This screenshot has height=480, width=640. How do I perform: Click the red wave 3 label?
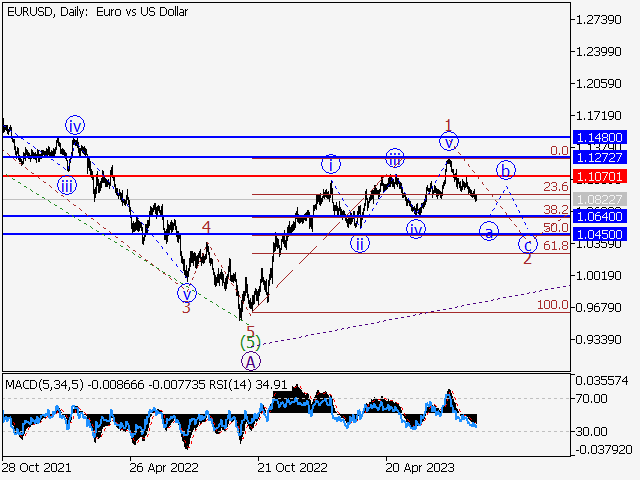[x=186, y=308]
